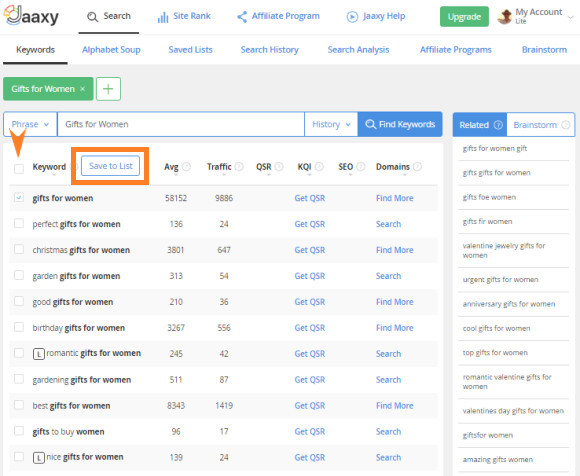
Task: Check the good gifts for women checkbox
Action: [x=19, y=301]
